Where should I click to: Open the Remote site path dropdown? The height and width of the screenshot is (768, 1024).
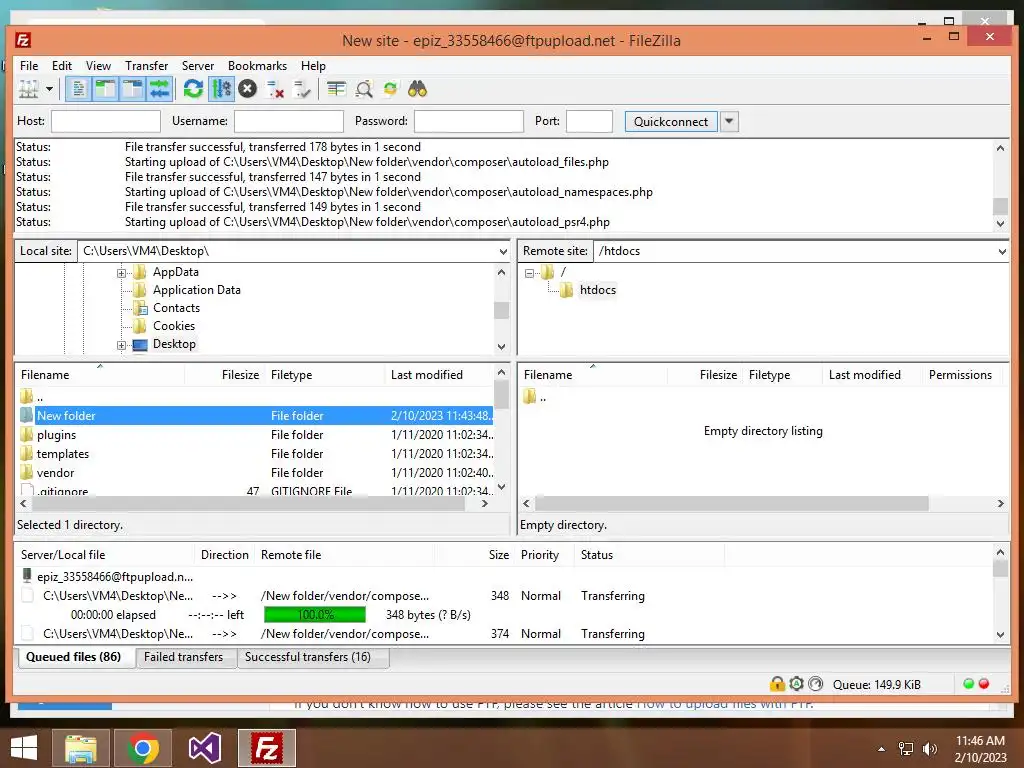pyautogui.click(x=1002, y=251)
